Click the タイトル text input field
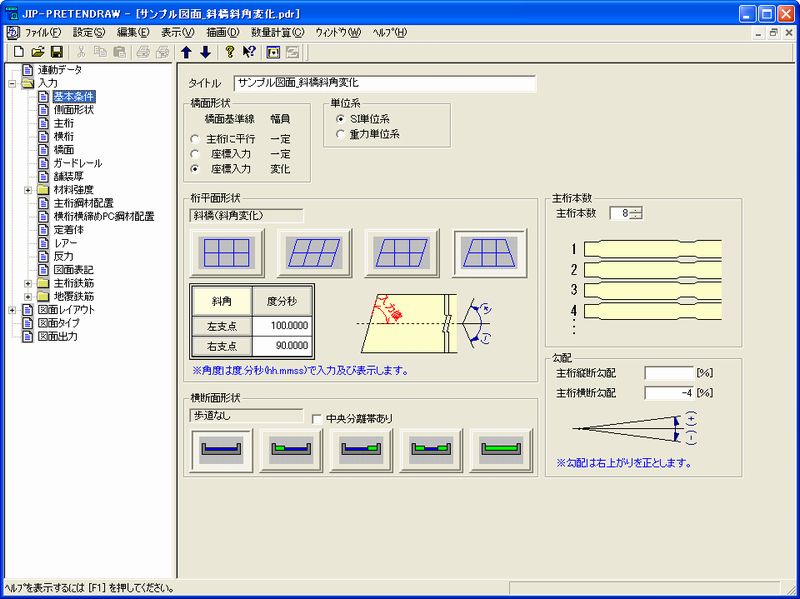The height and width of the screenshot is (599, 800). [385, 84]
